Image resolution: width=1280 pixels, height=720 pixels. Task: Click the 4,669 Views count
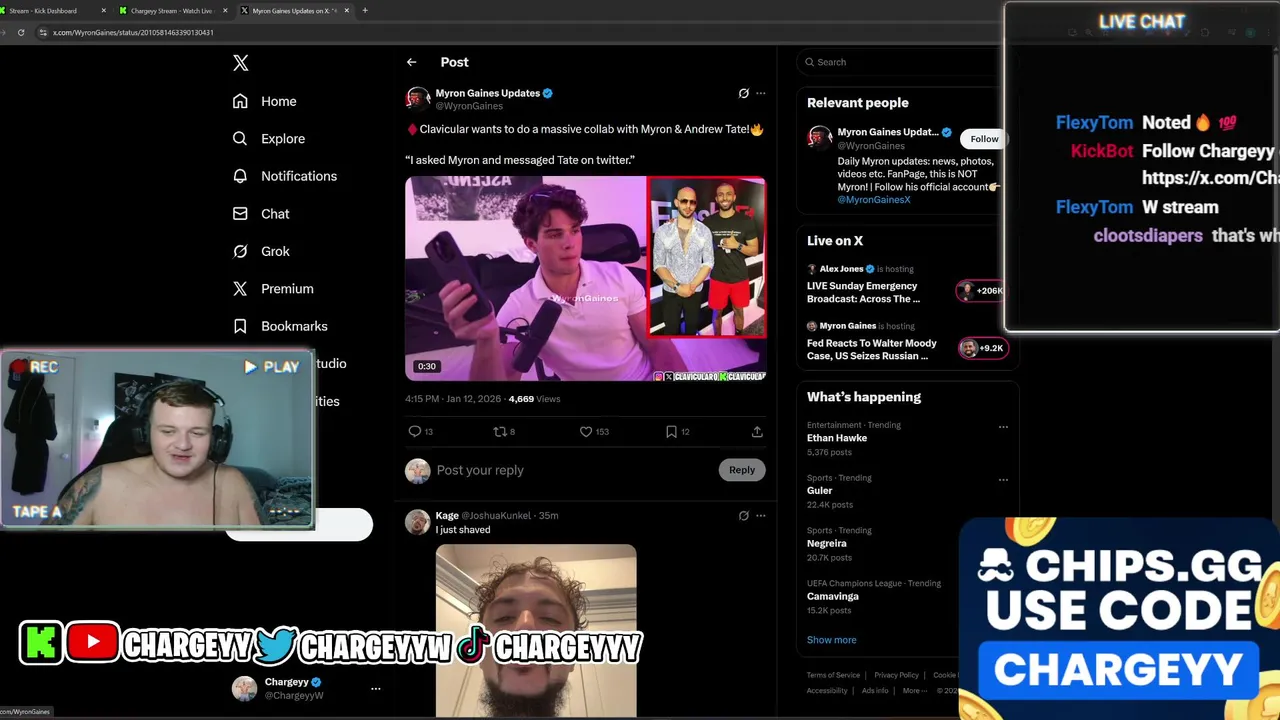click(534, 399)
